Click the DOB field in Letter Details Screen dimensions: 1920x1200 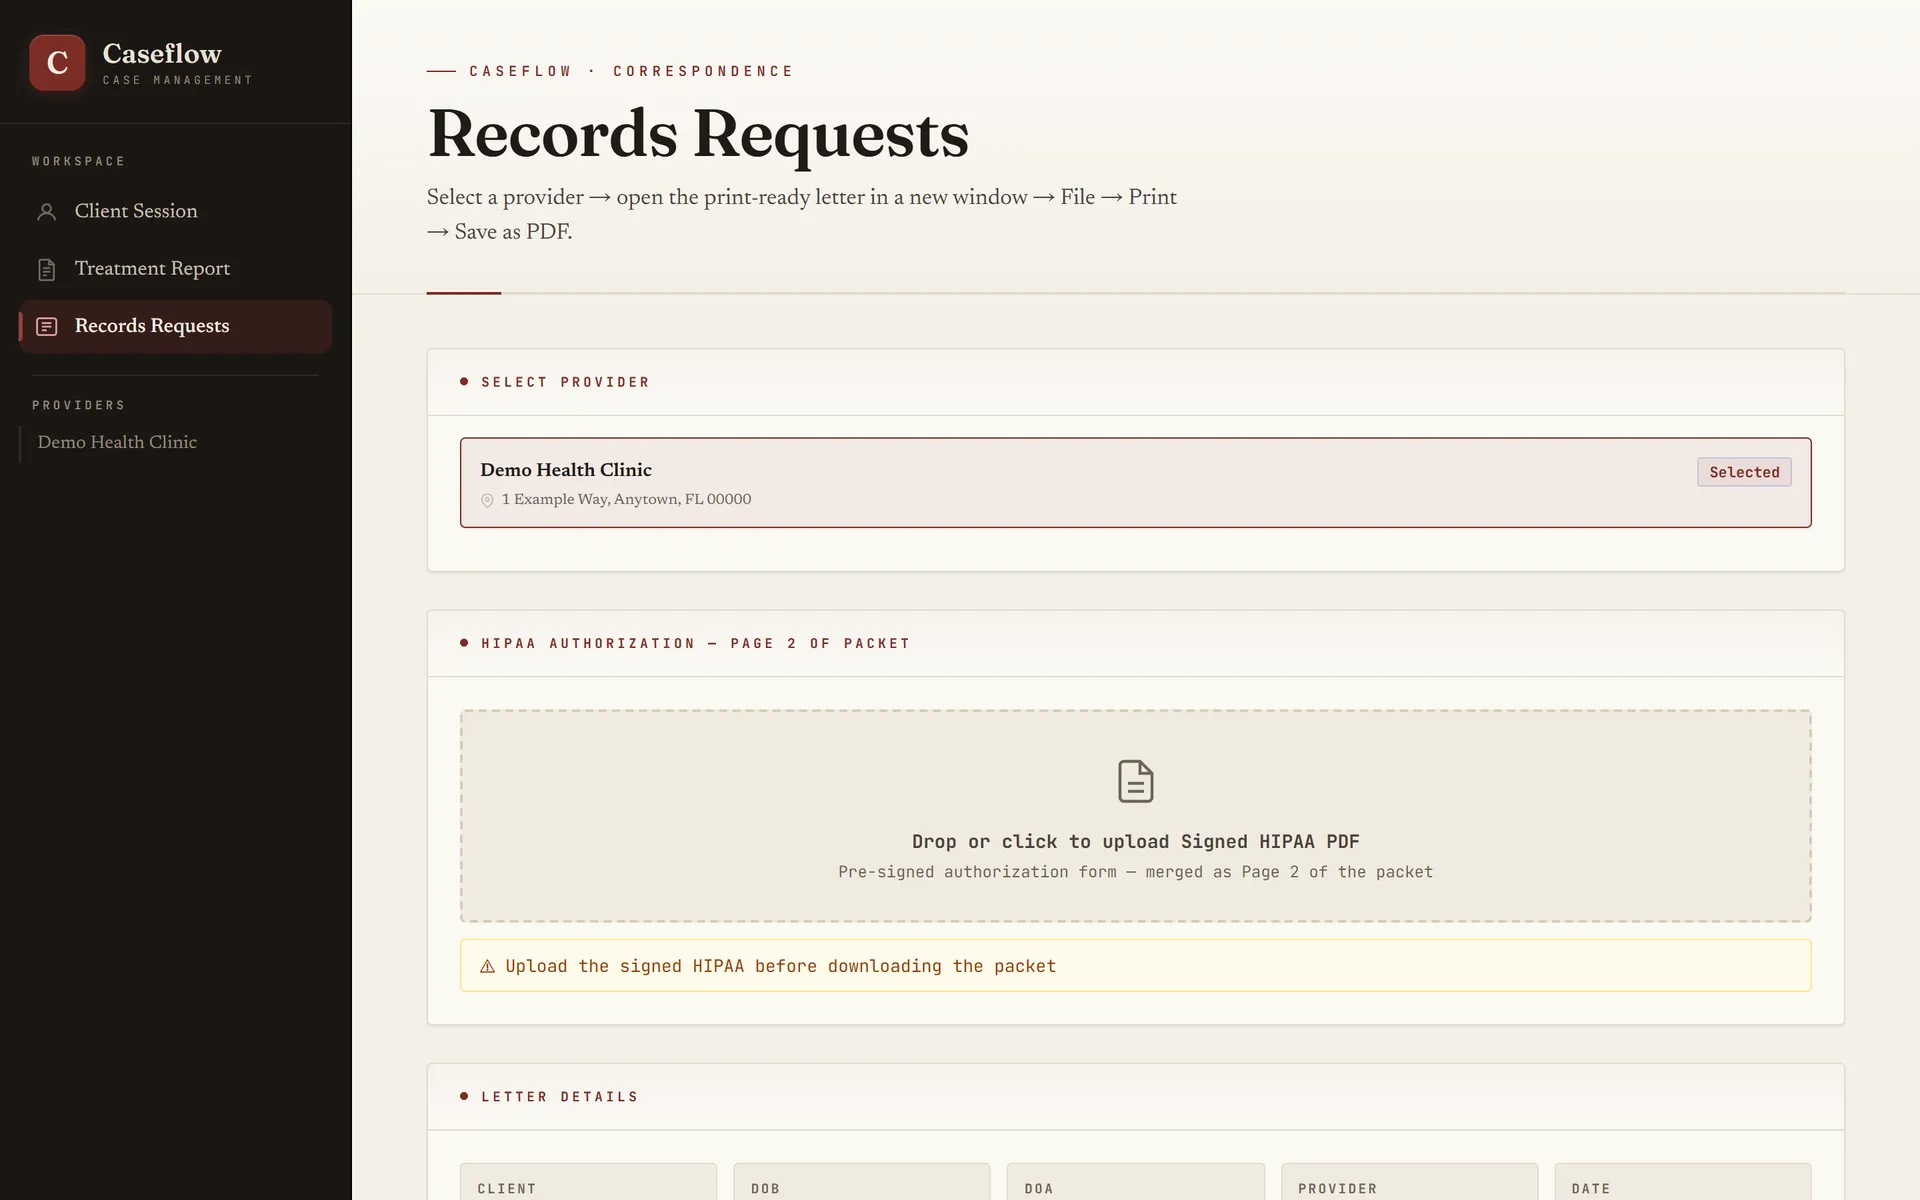pos(861,1182)
